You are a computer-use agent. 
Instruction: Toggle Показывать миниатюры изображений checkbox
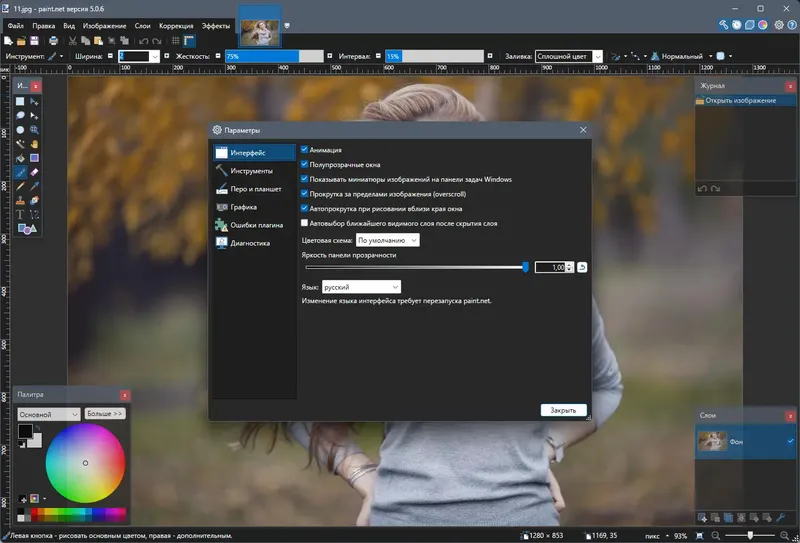[x=305, y=179]
